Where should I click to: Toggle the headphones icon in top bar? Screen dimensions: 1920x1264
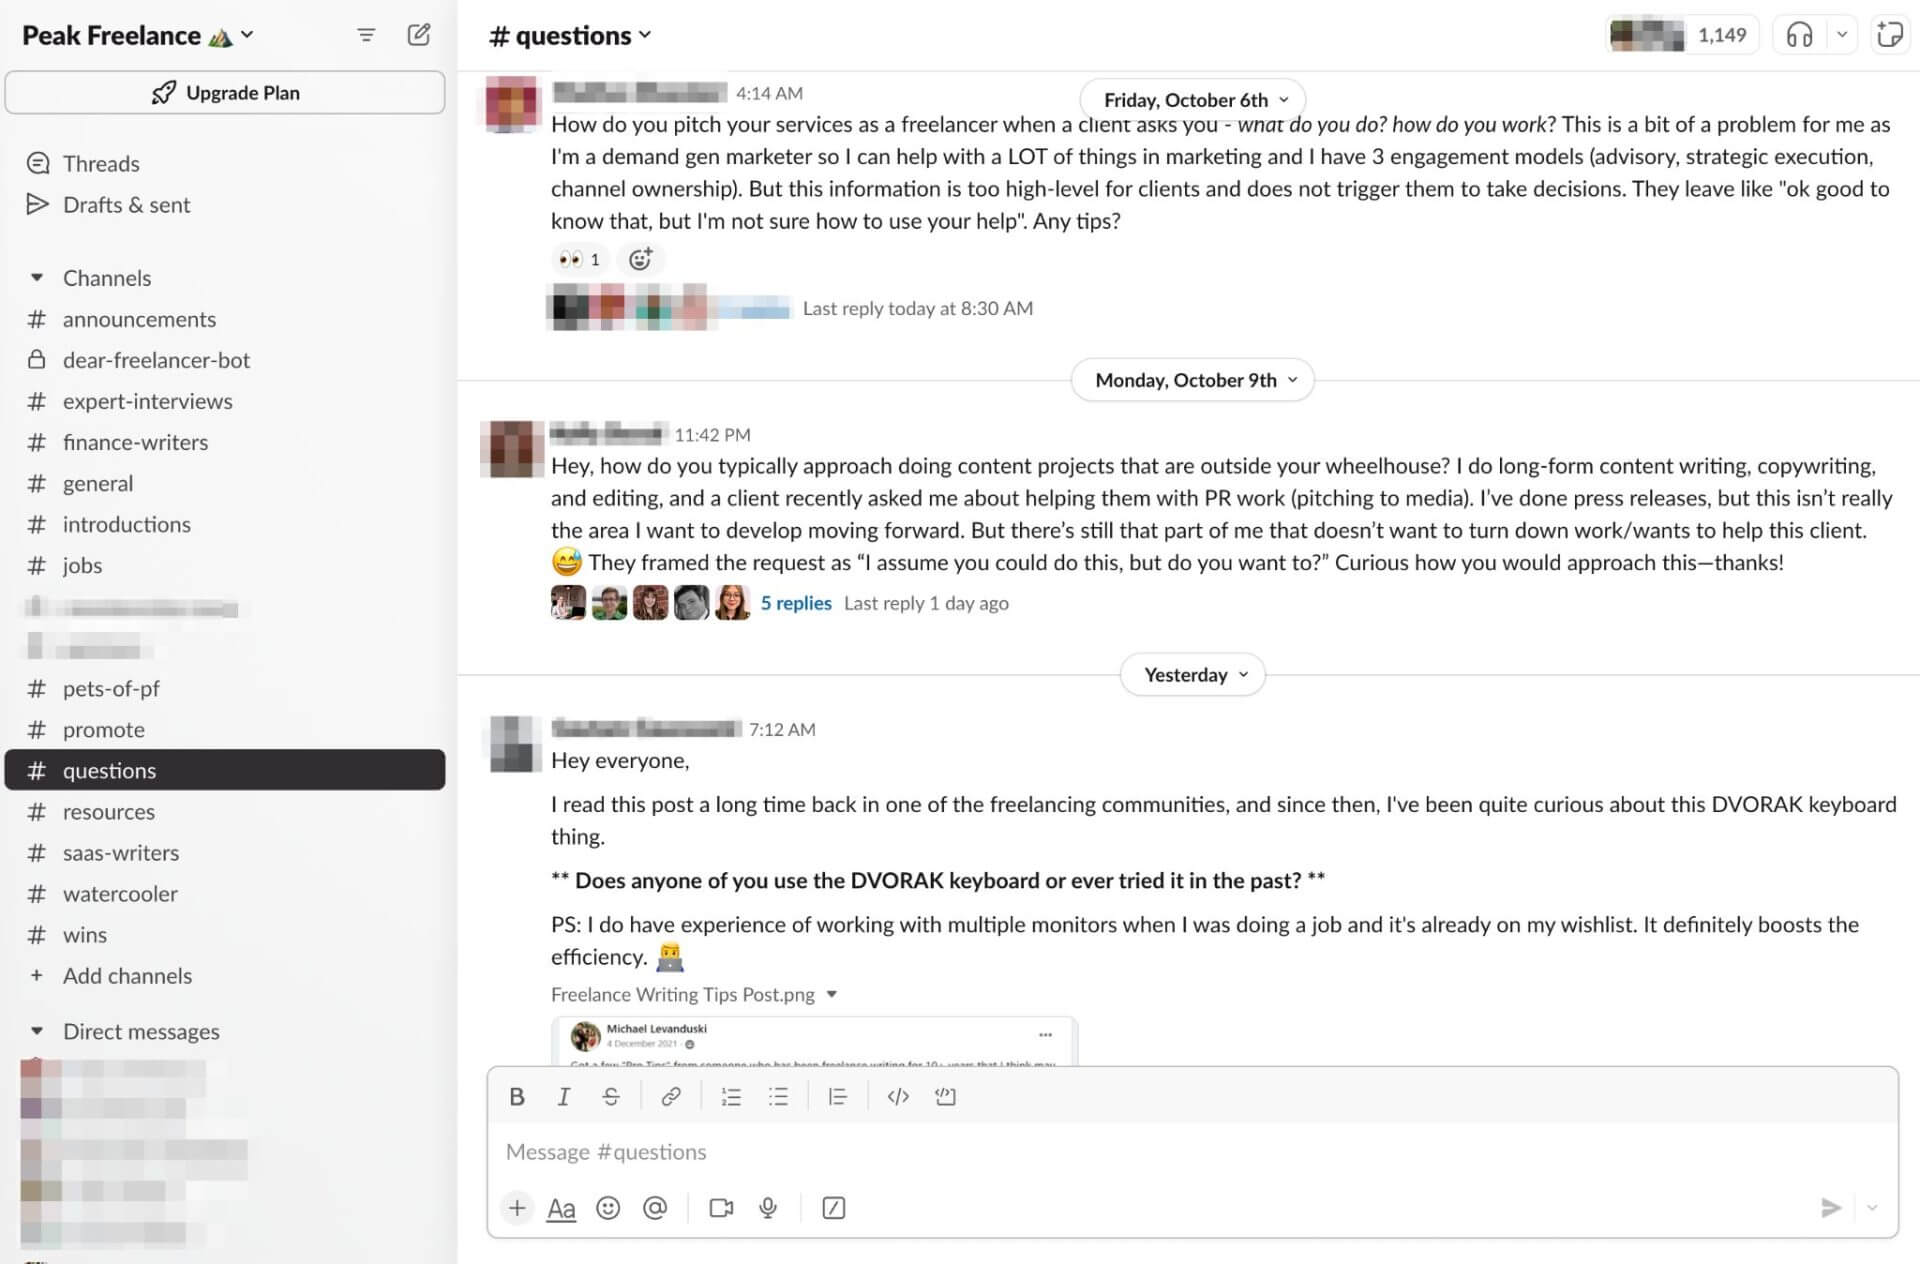click(x=1799, y=34)
